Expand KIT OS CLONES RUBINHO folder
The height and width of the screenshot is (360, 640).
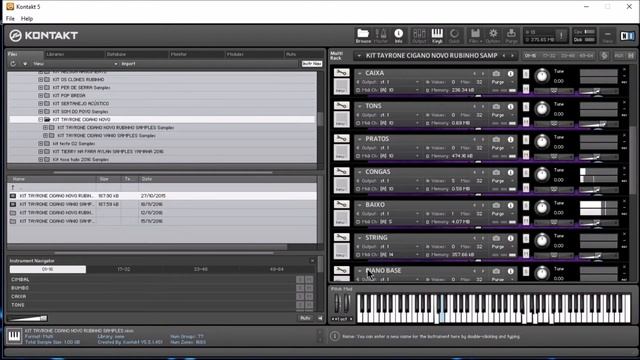point(40,80)
